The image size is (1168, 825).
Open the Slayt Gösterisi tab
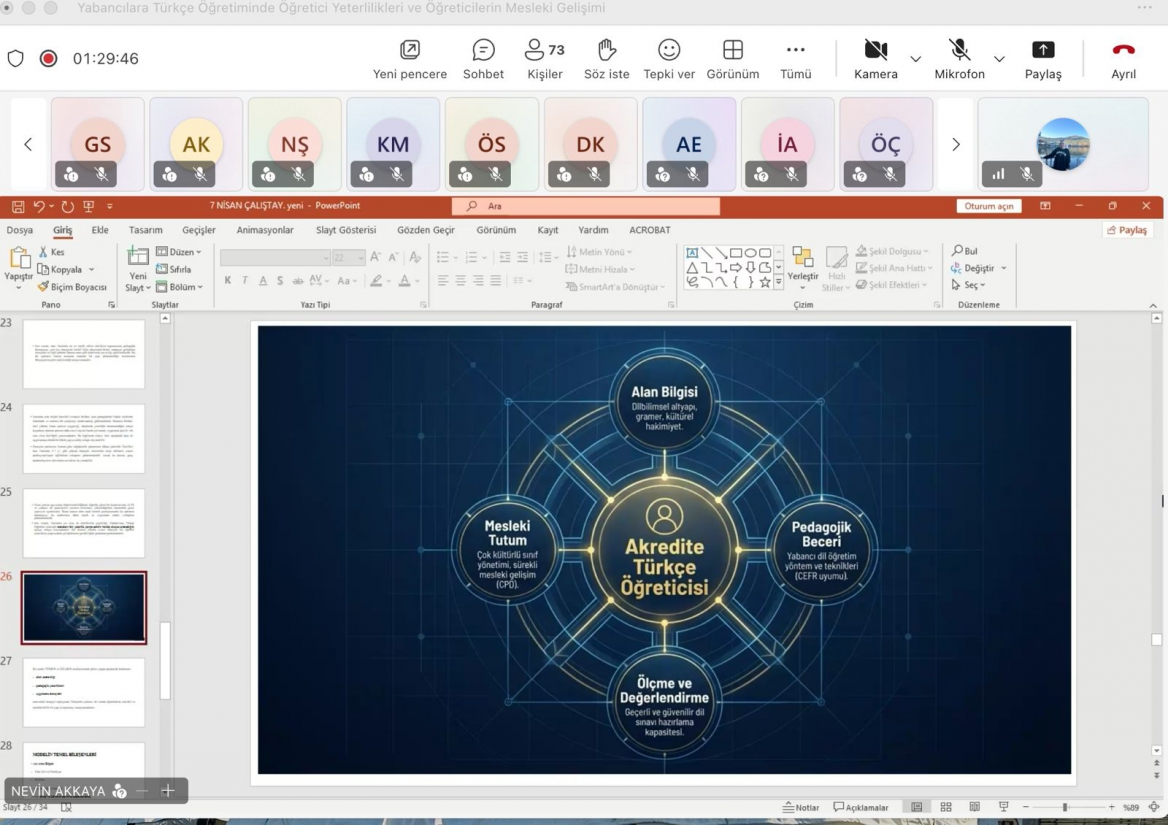pyautogui.click(x=346, y=230)
